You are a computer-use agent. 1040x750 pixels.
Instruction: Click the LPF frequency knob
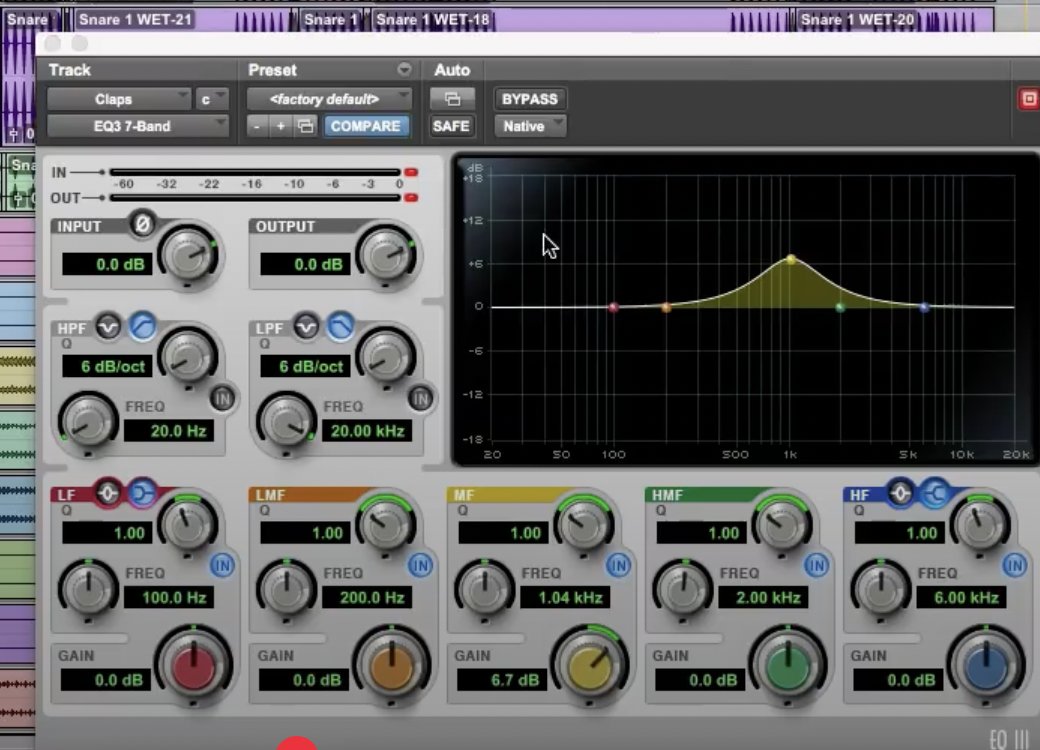(x=286, y=422)
